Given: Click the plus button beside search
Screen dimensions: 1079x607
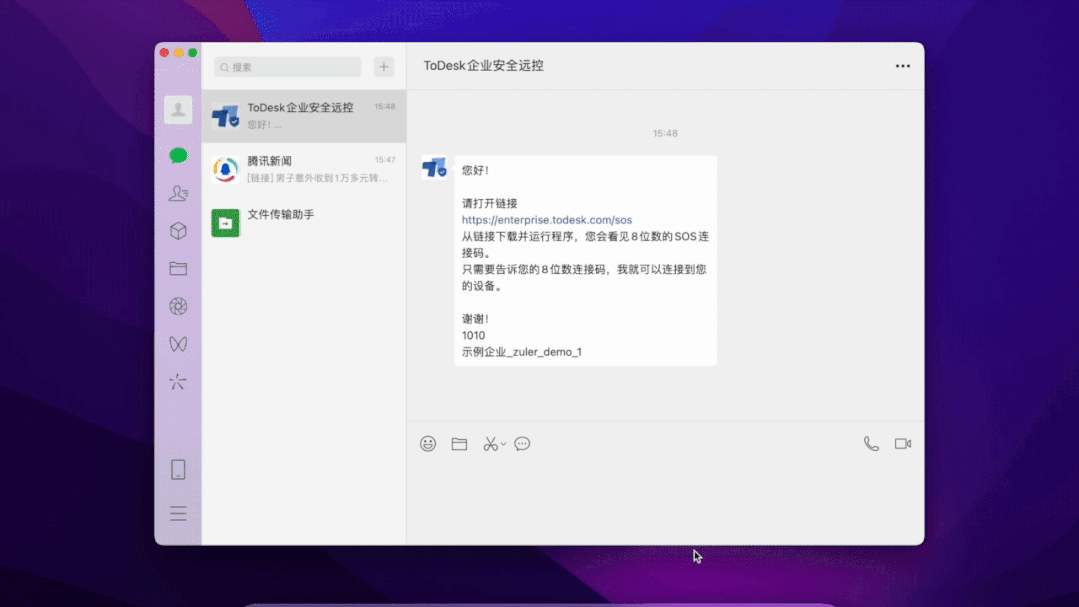Looking at the screenshot, I should pyautogui.click(x=384, y=67).
